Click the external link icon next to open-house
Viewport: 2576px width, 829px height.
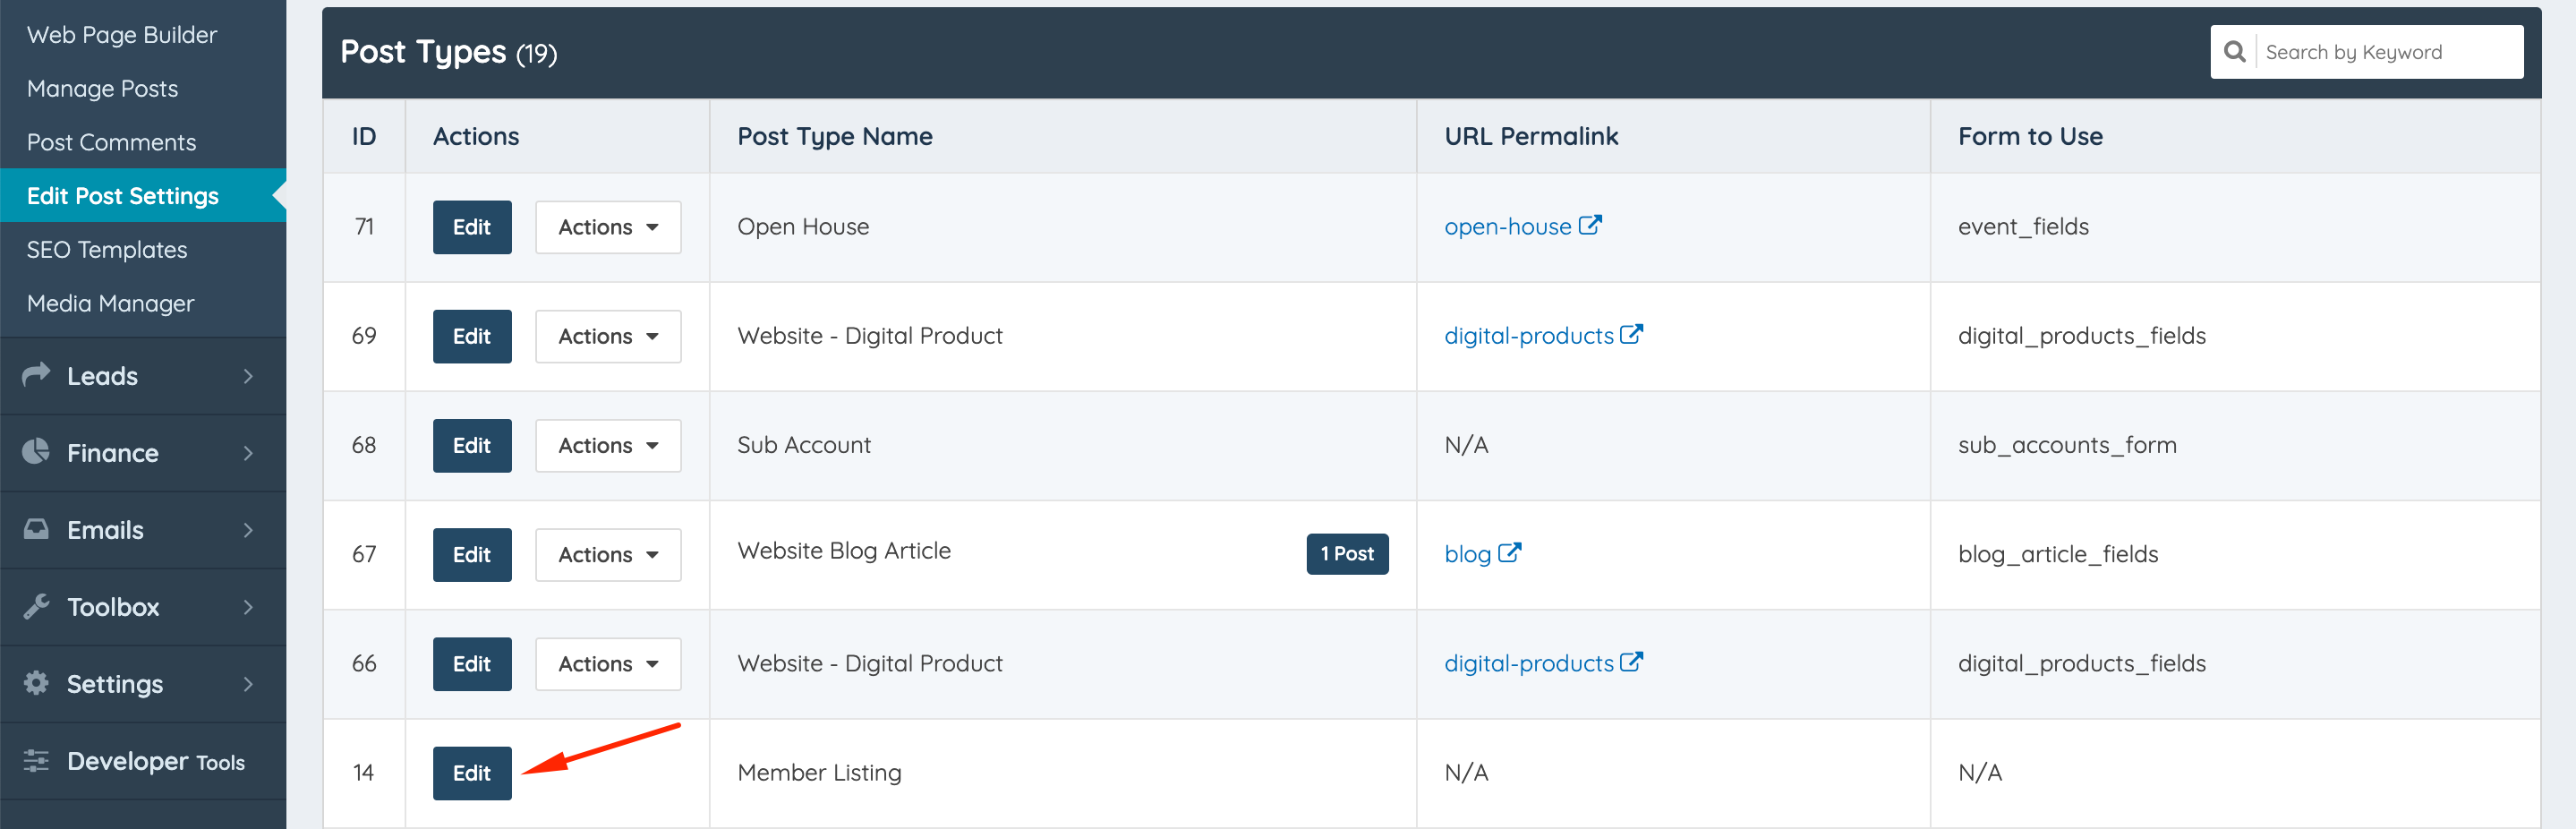coord(1590,224)
